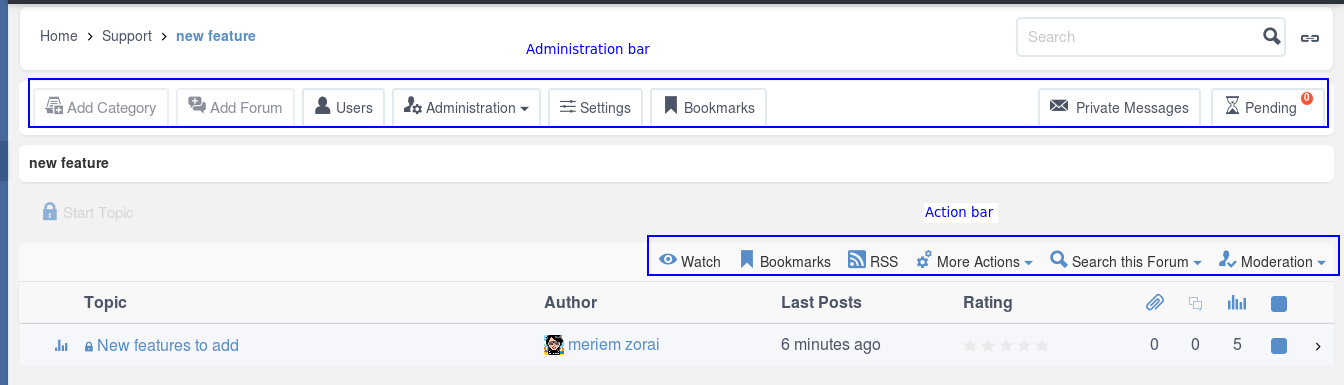Click the replies column header icon
The width and height of the screenshot is (1344, 385).
click(1195, 303)
